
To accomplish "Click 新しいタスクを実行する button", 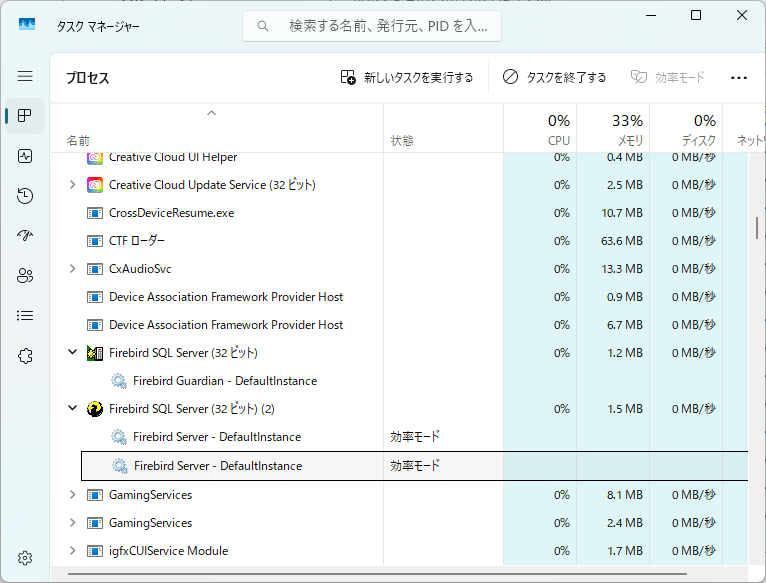I will point(406,77).
